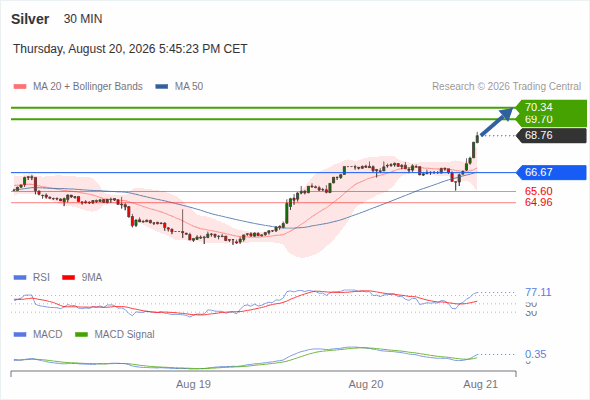Screen dimensions: 590x400
Task: Click the Aug 21 date axis label
Action: pyautogui.click(x=481, y=384)
